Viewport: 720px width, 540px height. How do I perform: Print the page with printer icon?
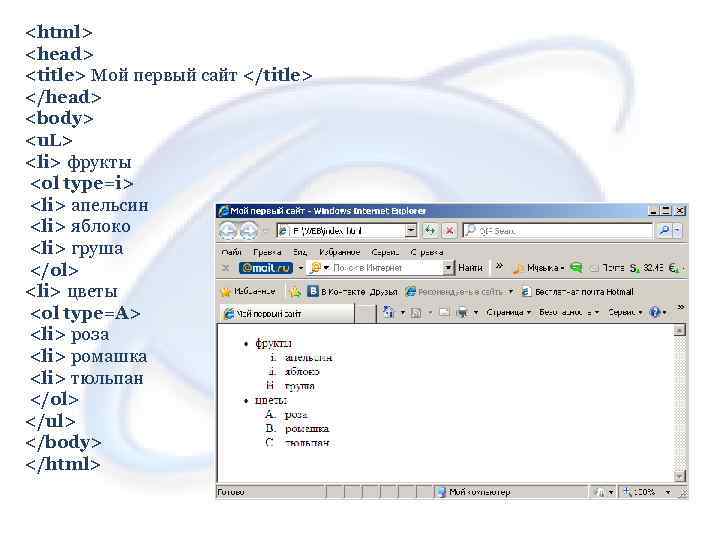[462, 313]
